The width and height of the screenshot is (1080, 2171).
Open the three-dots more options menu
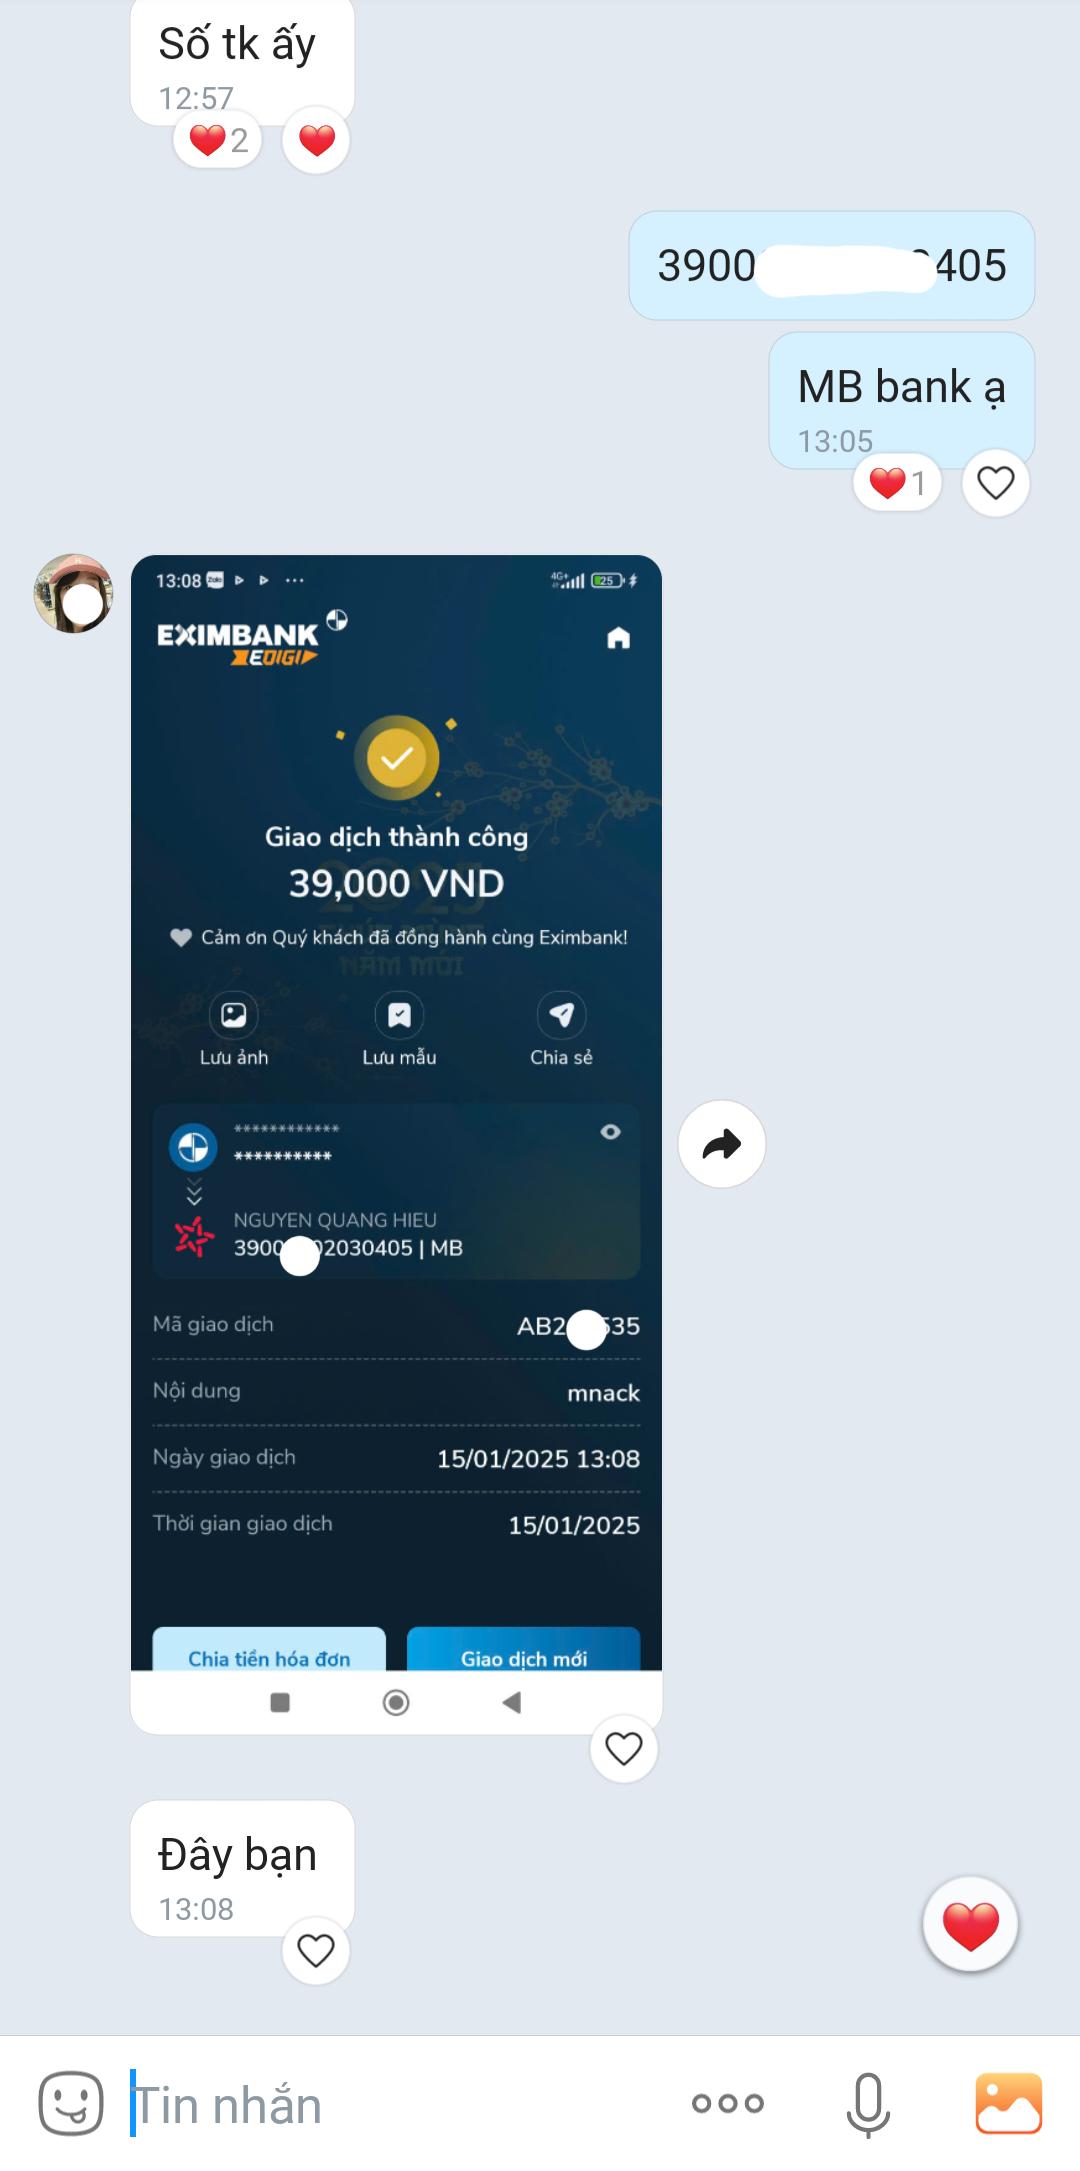[x=728, y=2104]
